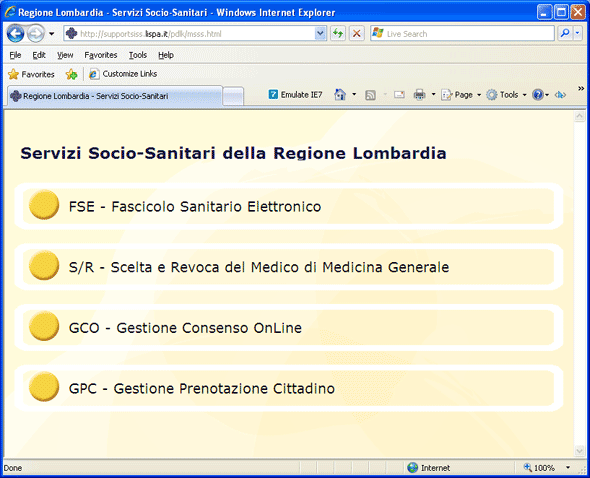Print page with the printer icon

coord(419,94)
